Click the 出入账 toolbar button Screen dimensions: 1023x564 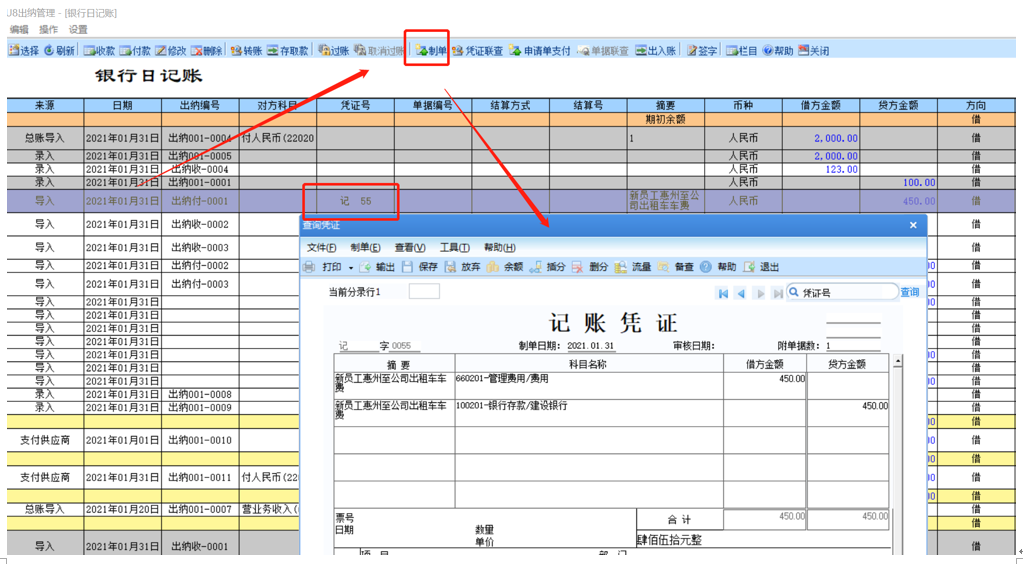(x=656, y=50)
